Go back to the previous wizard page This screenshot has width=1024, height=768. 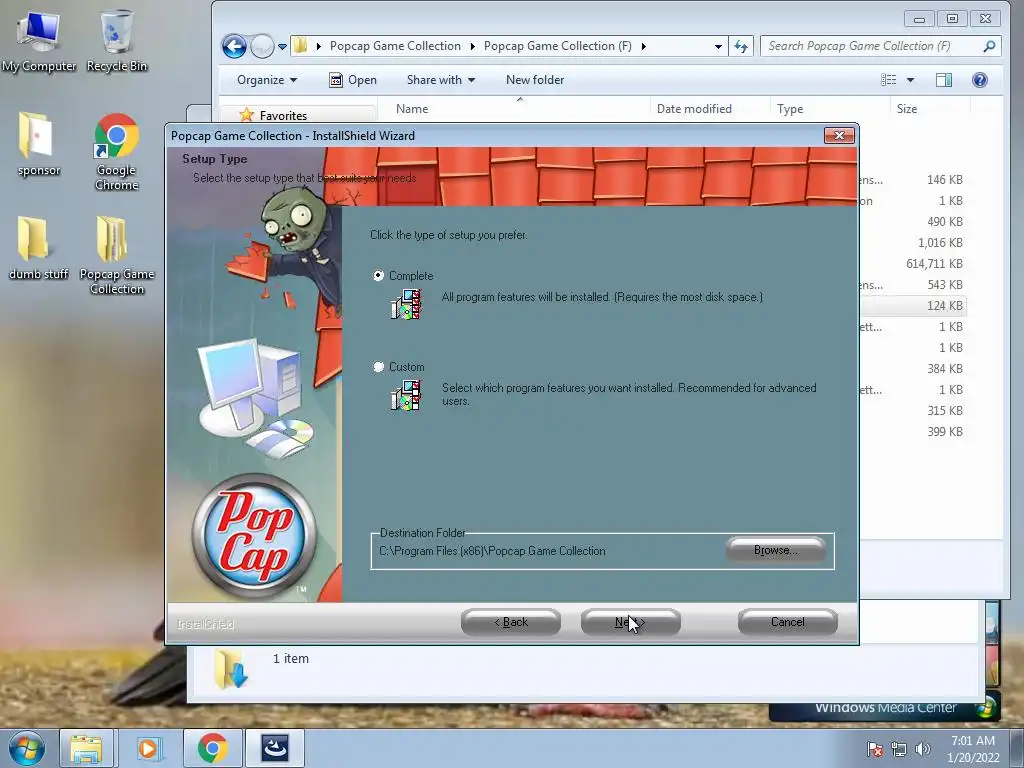(x=511, y=622)
